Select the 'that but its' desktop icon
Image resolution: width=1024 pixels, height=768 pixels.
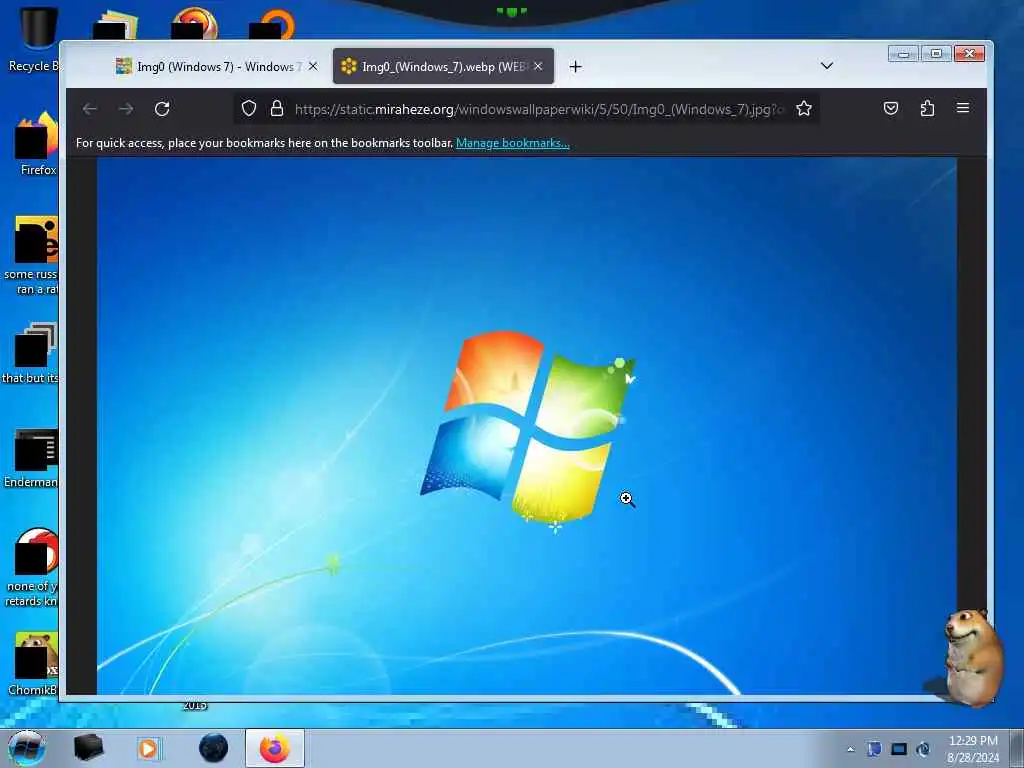tap(31, 353)
